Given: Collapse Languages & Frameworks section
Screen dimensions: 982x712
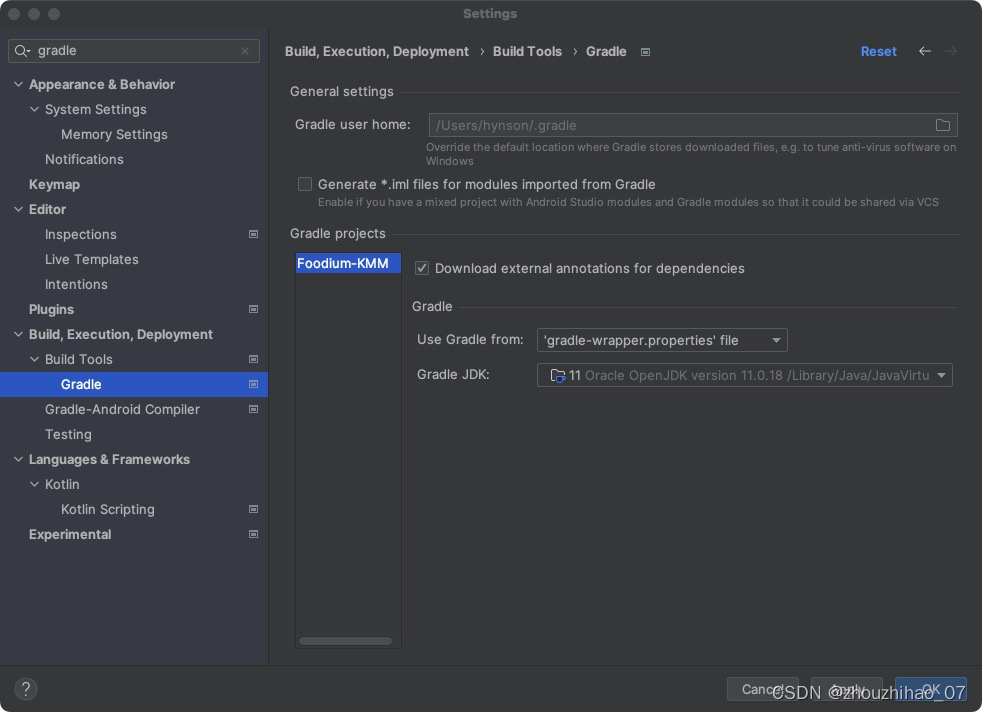Looking at the screenshot, I should click(x=18, y=460).
